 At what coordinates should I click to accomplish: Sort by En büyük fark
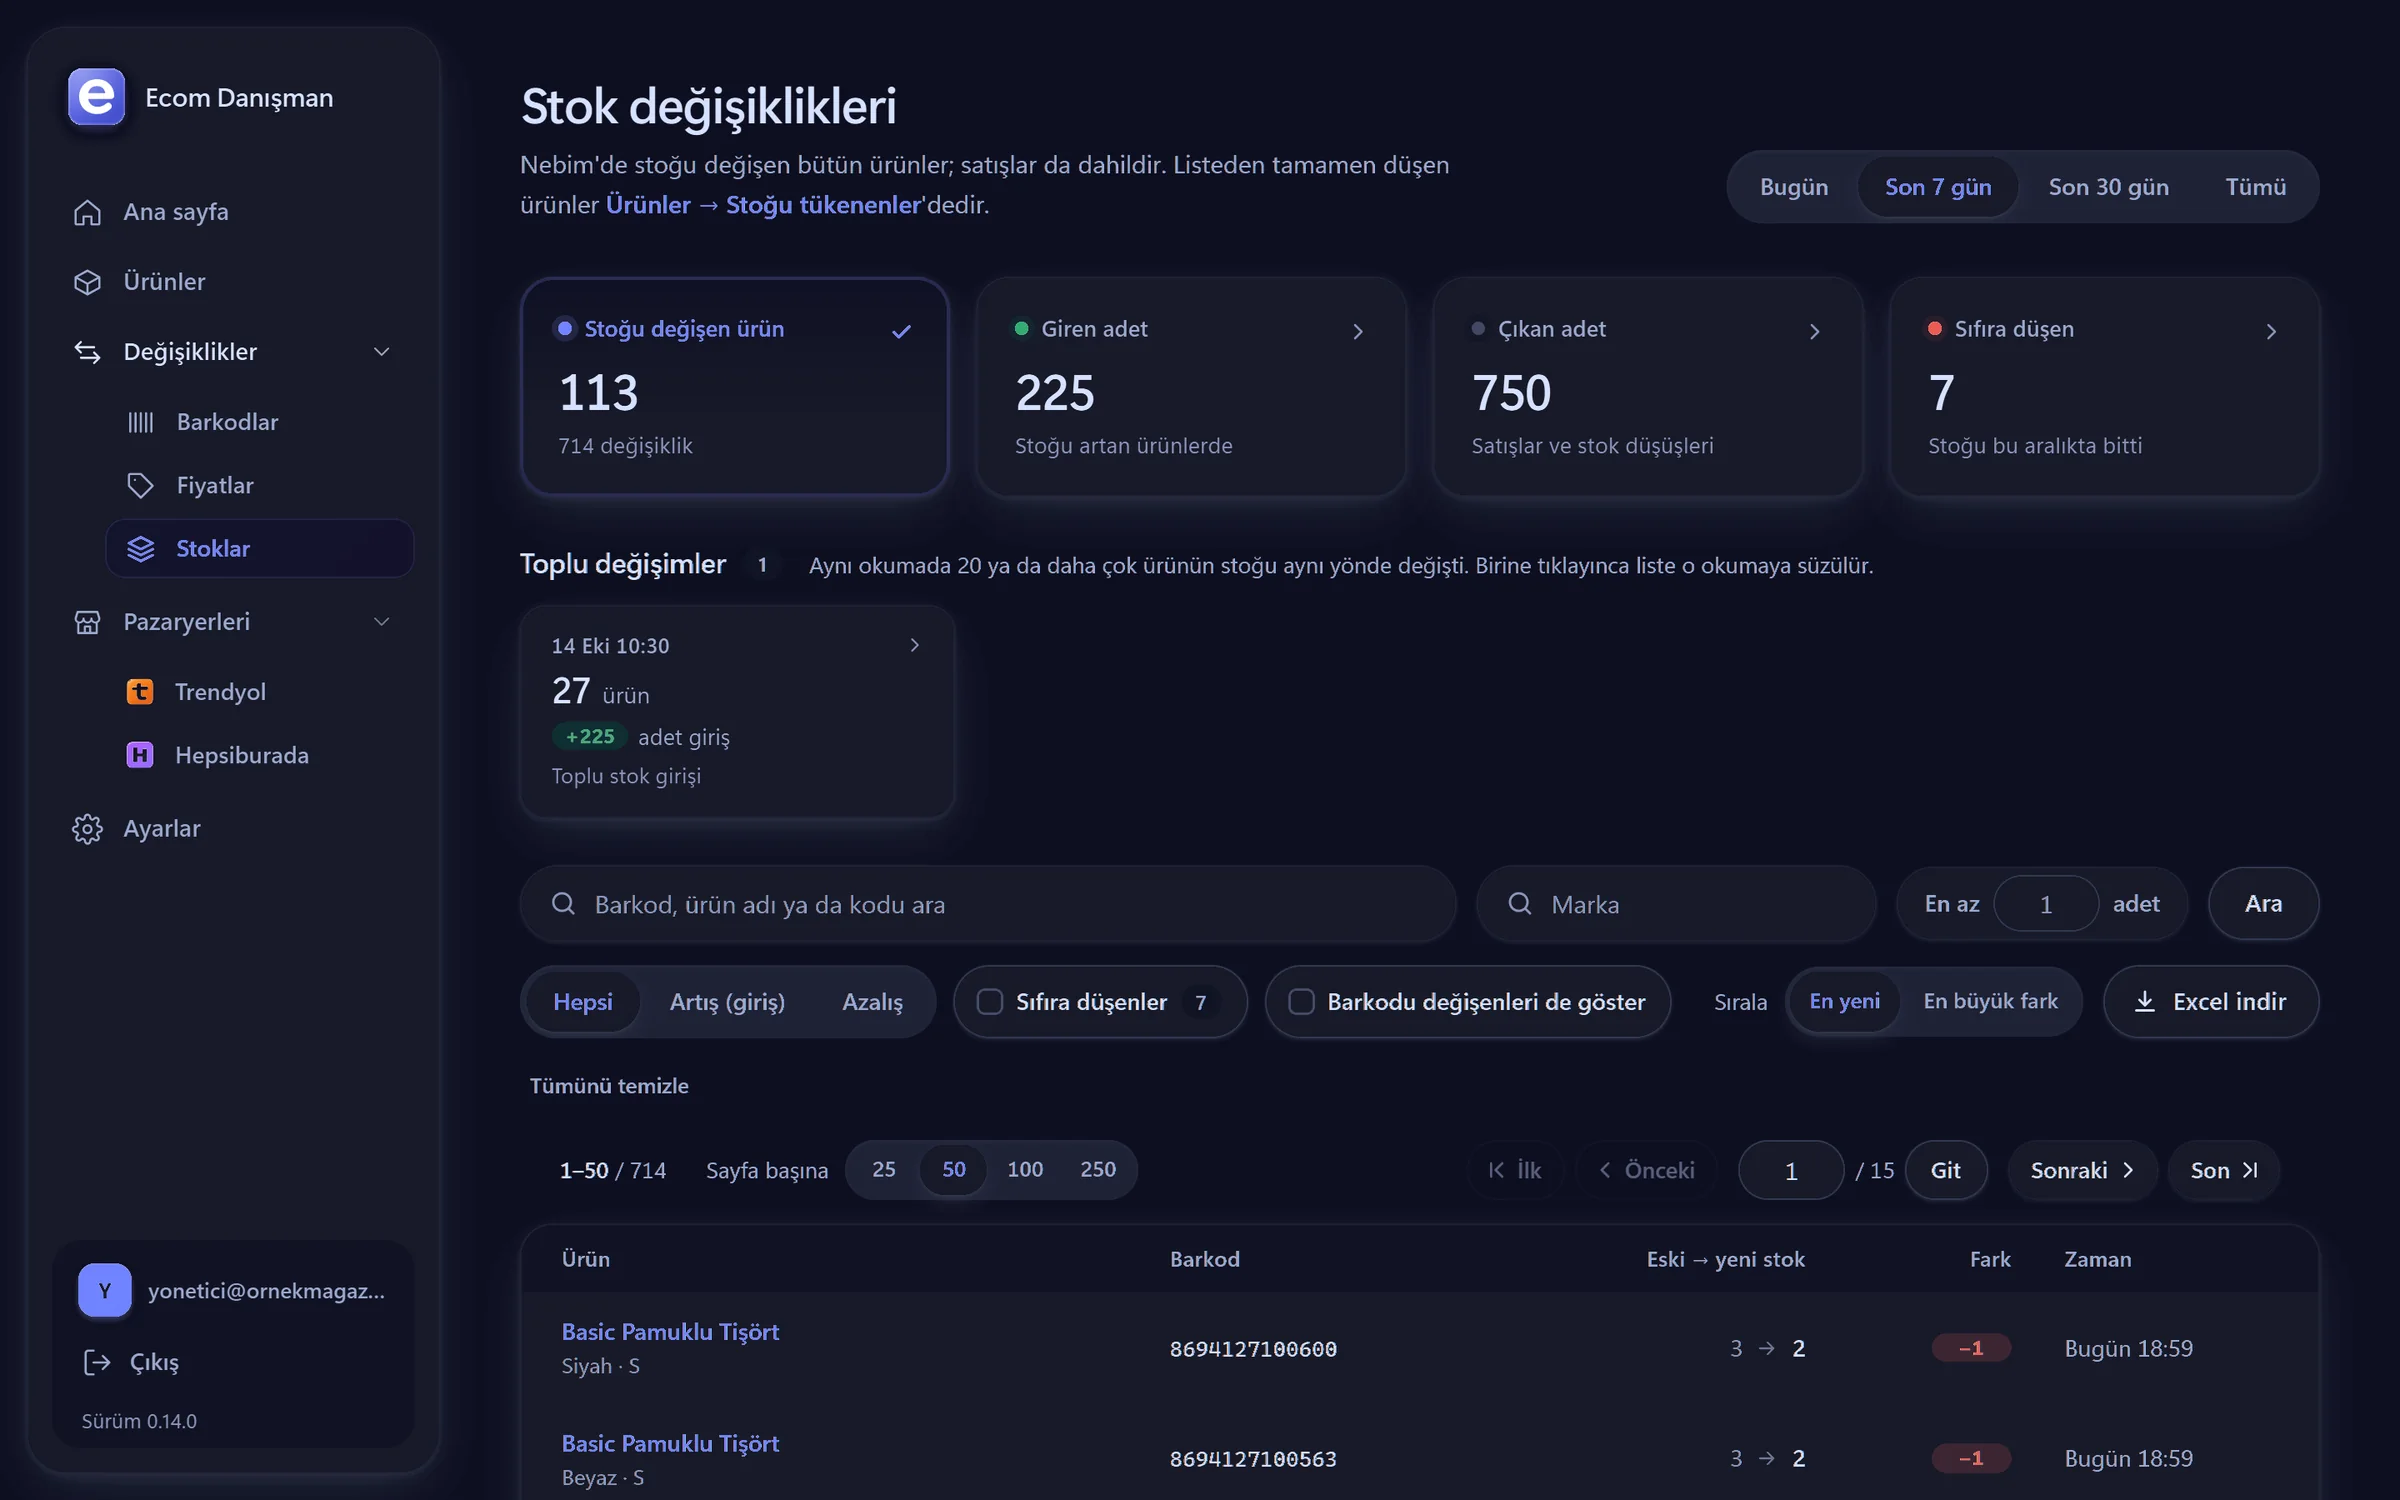click(x=1990, y=1002)
